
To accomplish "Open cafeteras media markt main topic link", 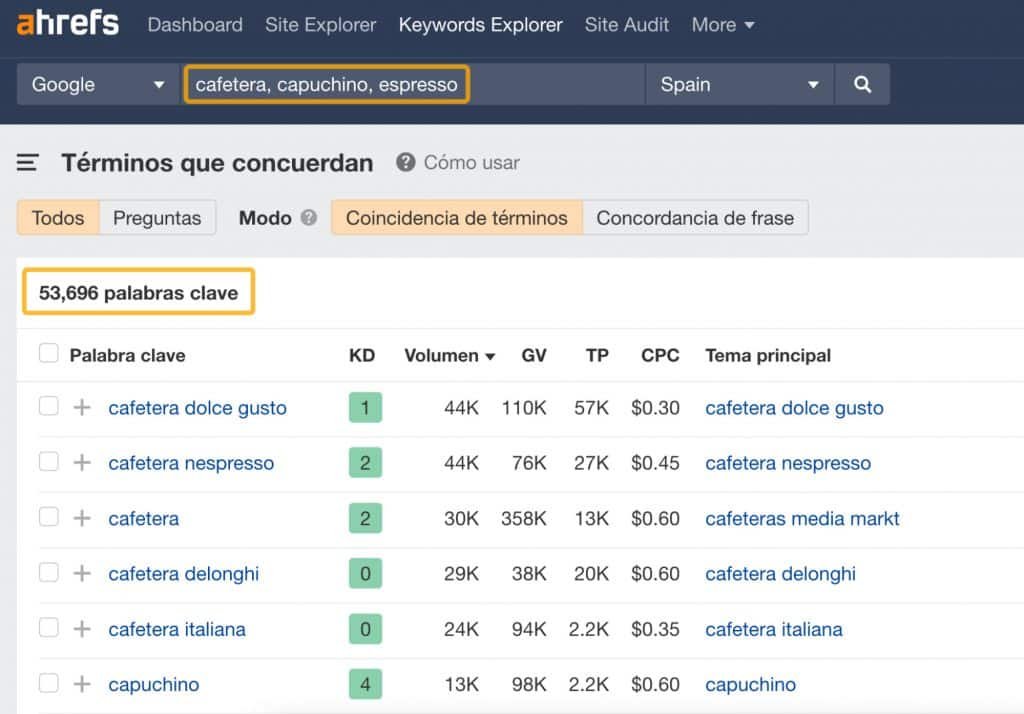I will click(x=802, y=519).
